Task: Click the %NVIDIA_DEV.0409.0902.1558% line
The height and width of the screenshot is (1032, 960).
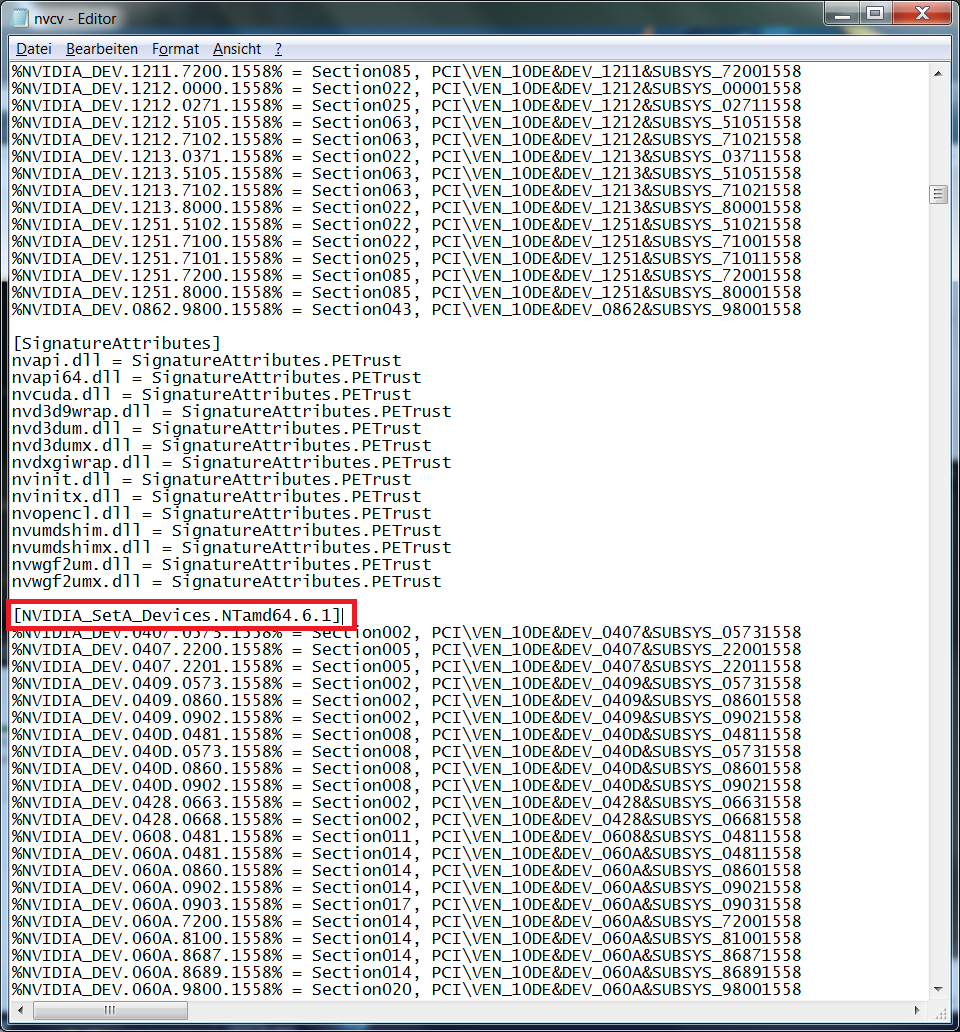Action: (407, 717)
